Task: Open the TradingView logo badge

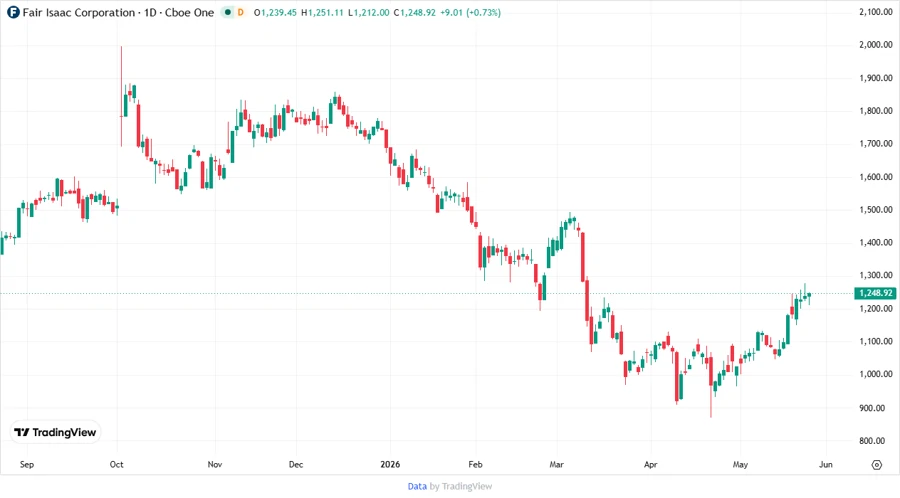Action: point(56,433)
